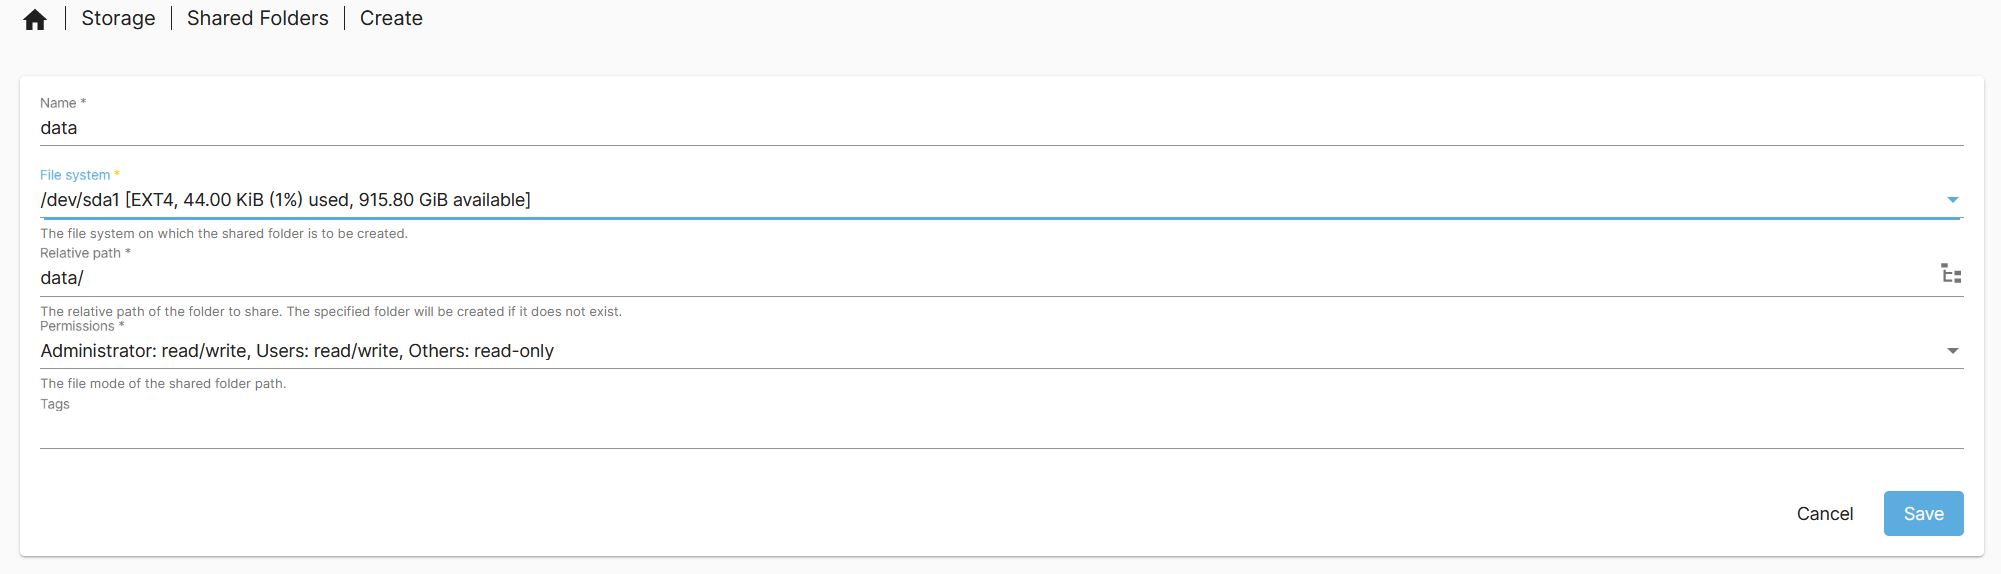Click the File system field label
This screenshot has height=574, width=2001.
pos(79,175)
